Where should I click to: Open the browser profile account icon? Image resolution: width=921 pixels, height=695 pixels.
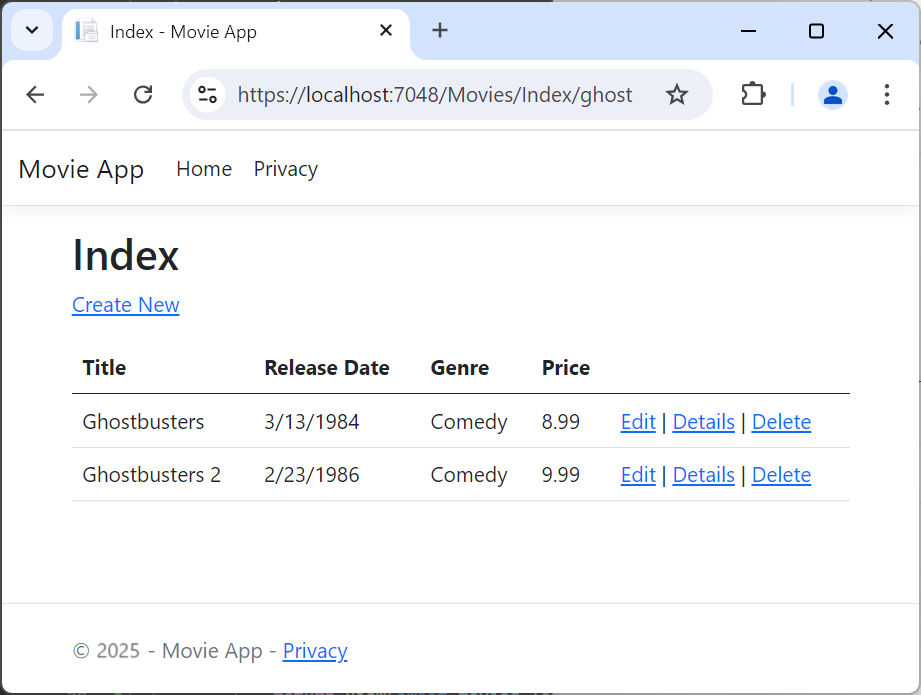[833, 94]
